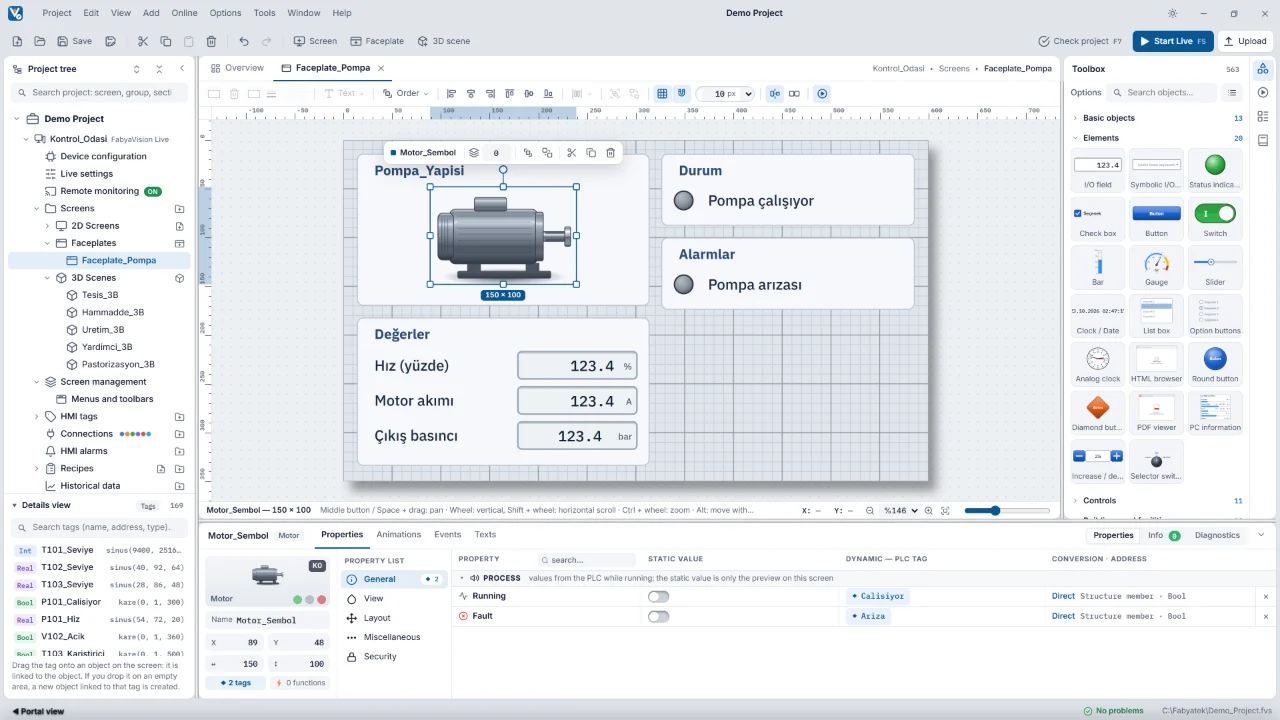Adjust the canvas zoom slider
The height and width of the screenshot is (720, 1280).
click(x=993, y=510)
